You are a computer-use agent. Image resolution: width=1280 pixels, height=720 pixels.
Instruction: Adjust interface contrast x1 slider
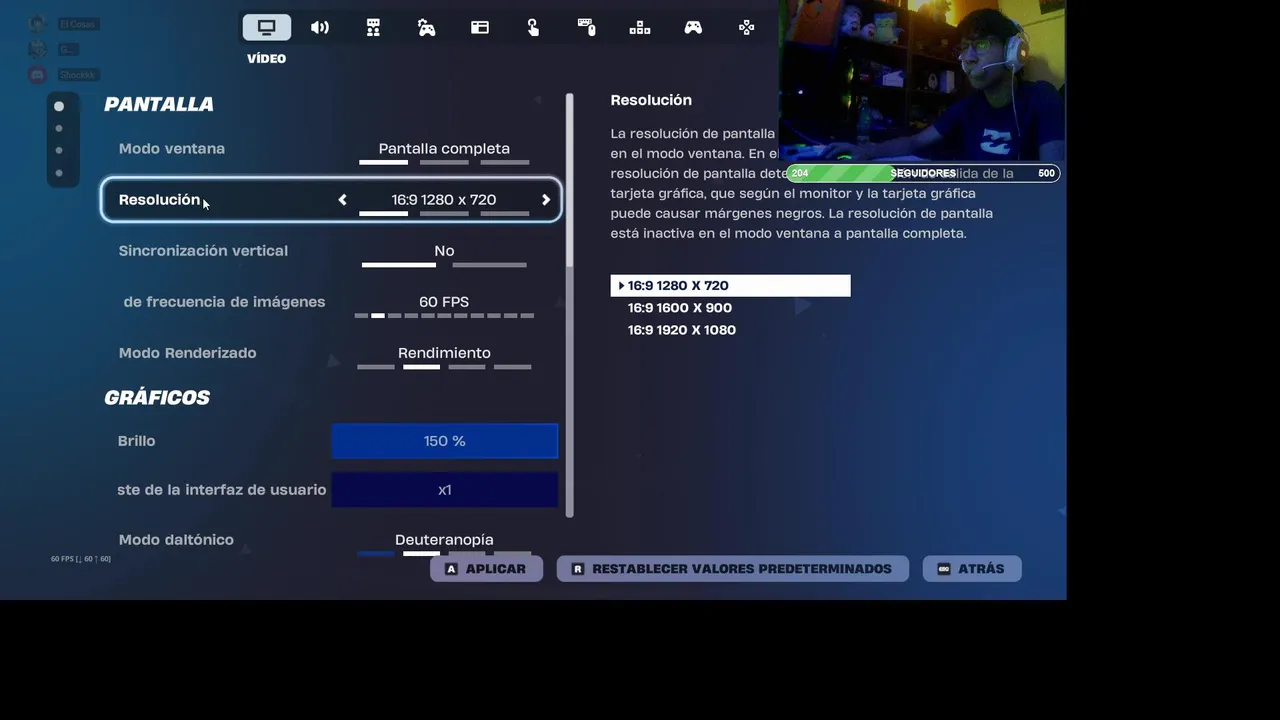coord(445,490)
